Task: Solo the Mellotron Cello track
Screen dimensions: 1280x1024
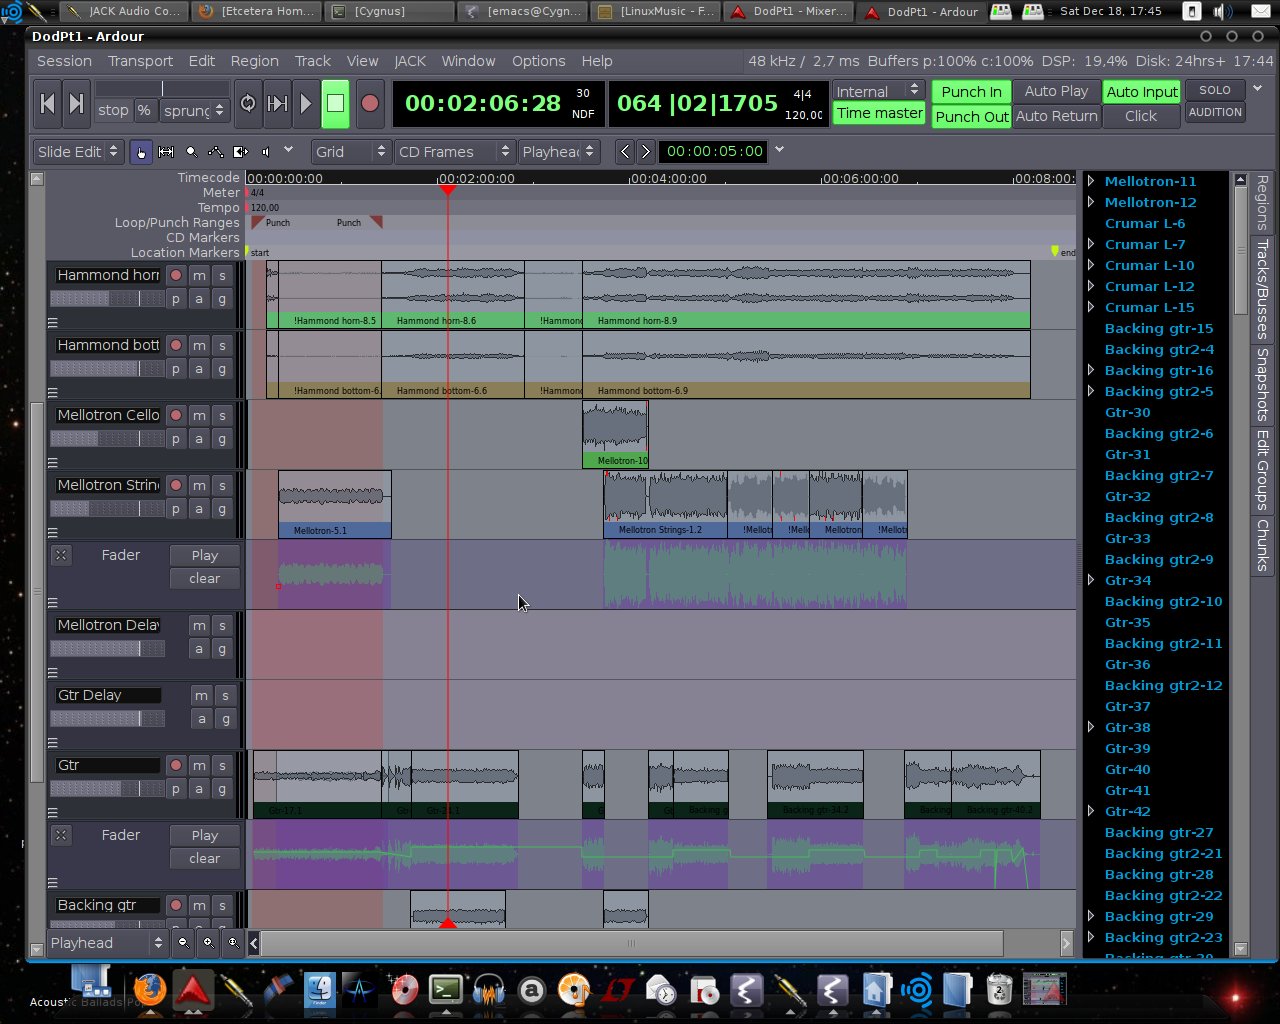Action: [x=222, y=415]
